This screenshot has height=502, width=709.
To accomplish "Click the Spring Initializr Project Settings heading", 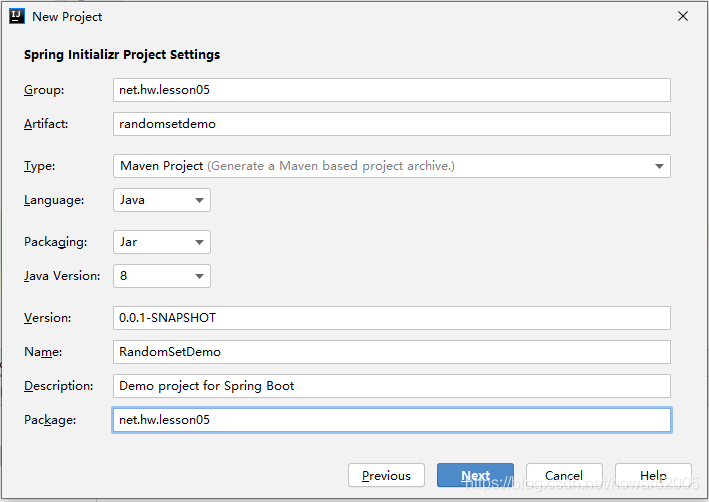I will pos(122,55).
